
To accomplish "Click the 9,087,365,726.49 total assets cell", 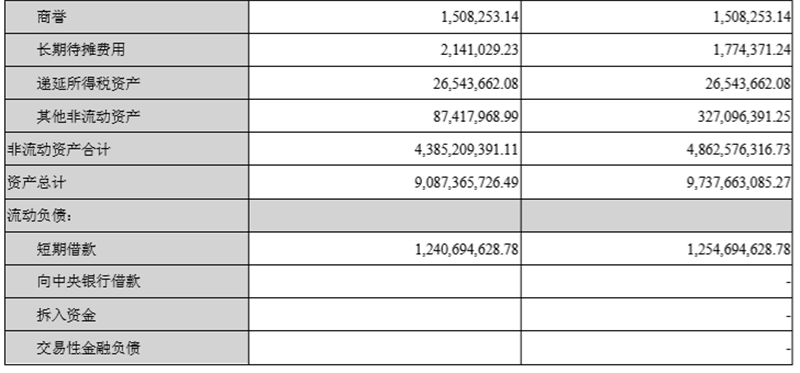I will tap(385, 183).
